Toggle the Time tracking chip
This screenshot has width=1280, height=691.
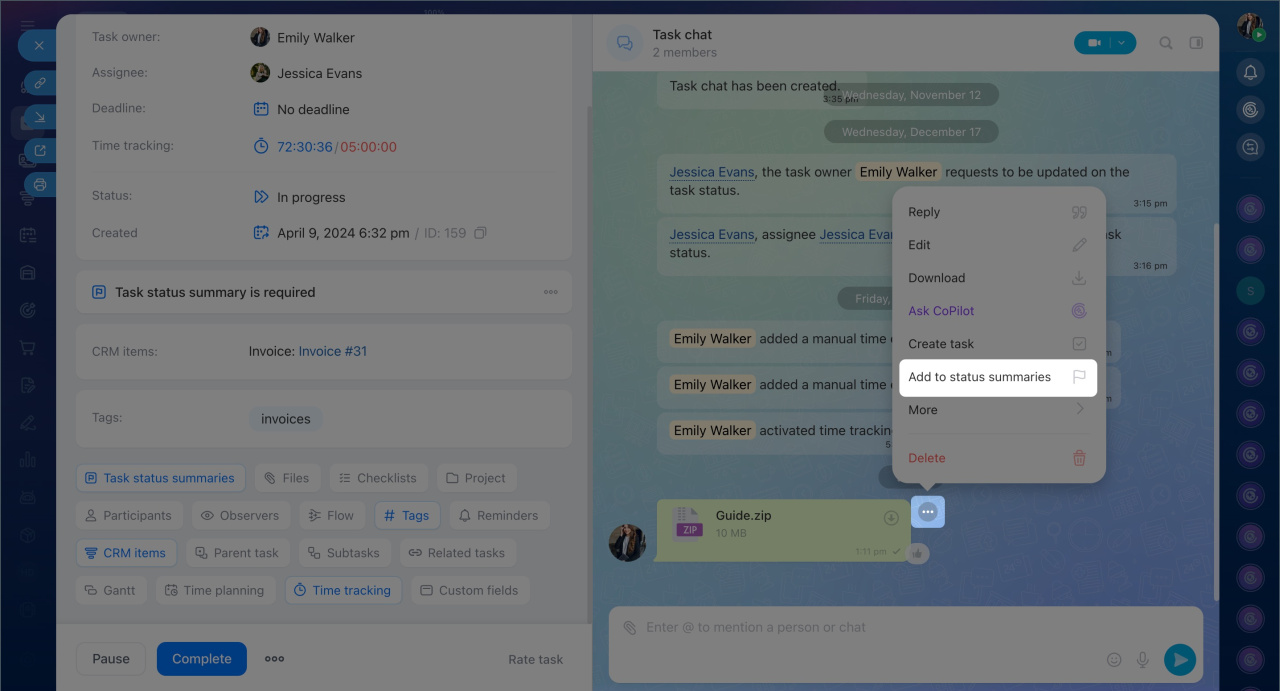click(x=343, y=590)
